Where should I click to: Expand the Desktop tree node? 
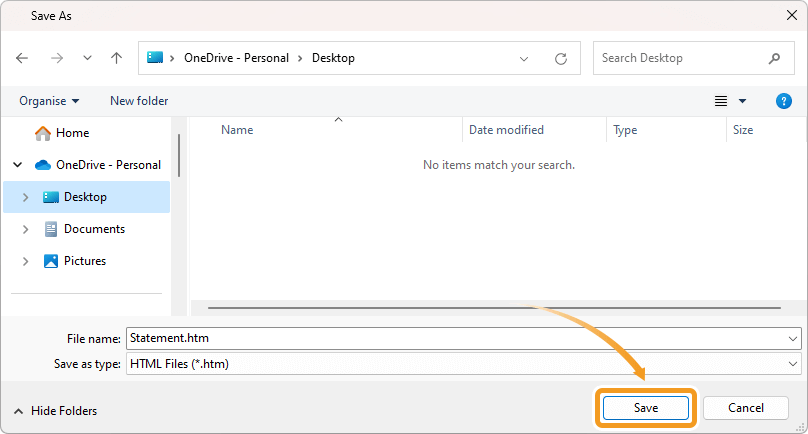click(25, 197)
